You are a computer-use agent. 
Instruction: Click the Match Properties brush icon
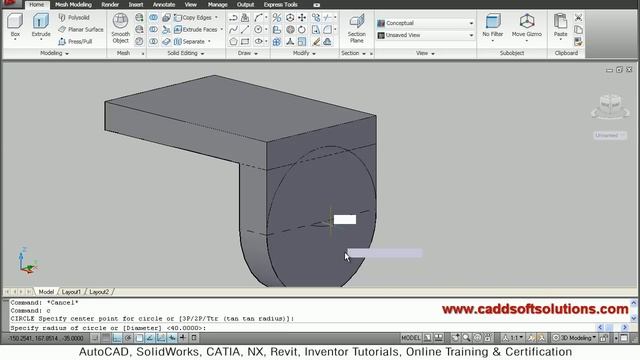point(578,41)
